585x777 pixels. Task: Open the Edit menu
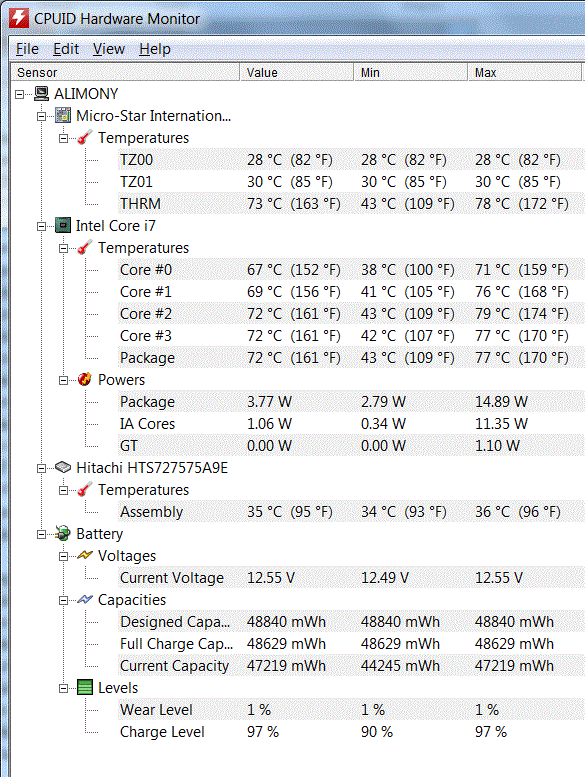pyautogui.click(x=66, y=49)
